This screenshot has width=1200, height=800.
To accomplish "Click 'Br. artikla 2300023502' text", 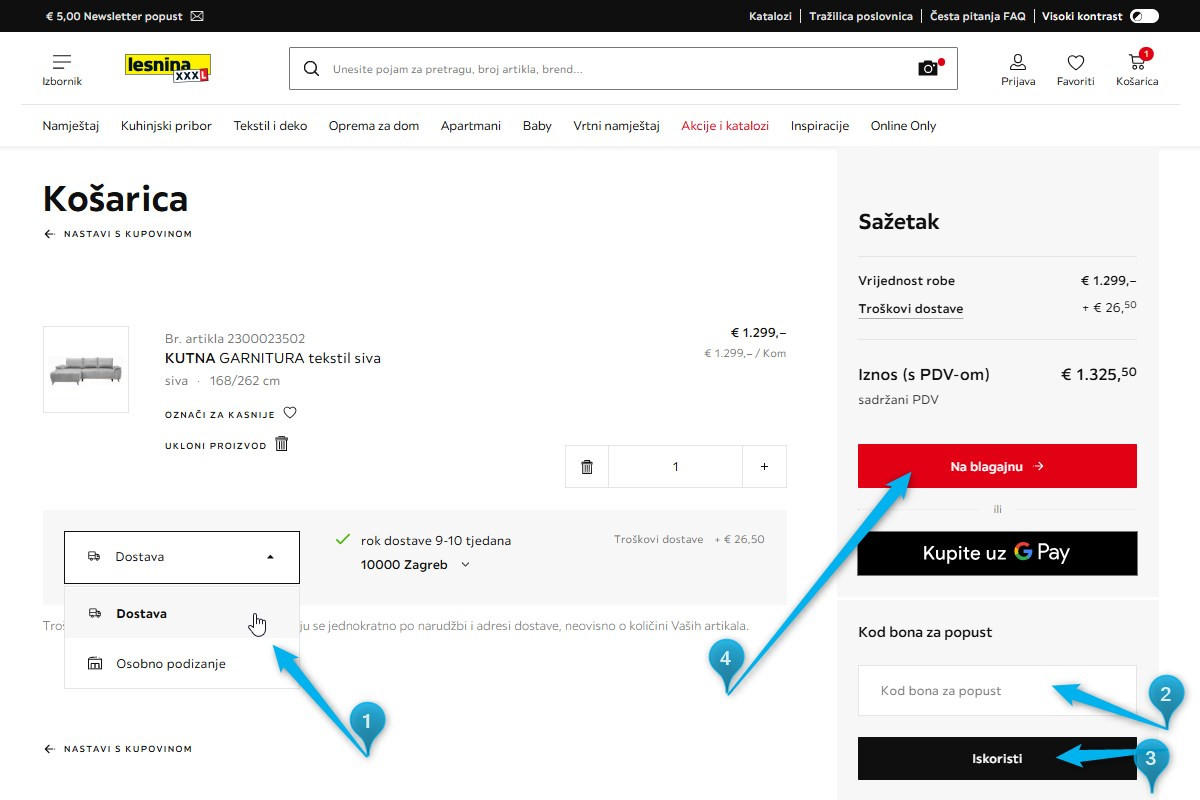I will [235, 339].
